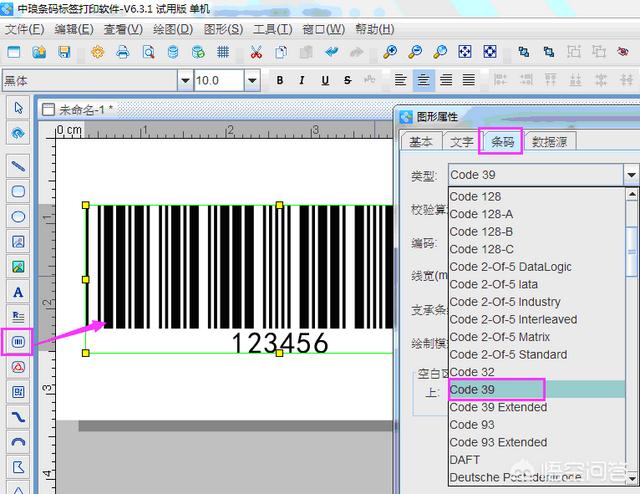
Task: Switch to the 条码 tab
Action: point(502,142)
